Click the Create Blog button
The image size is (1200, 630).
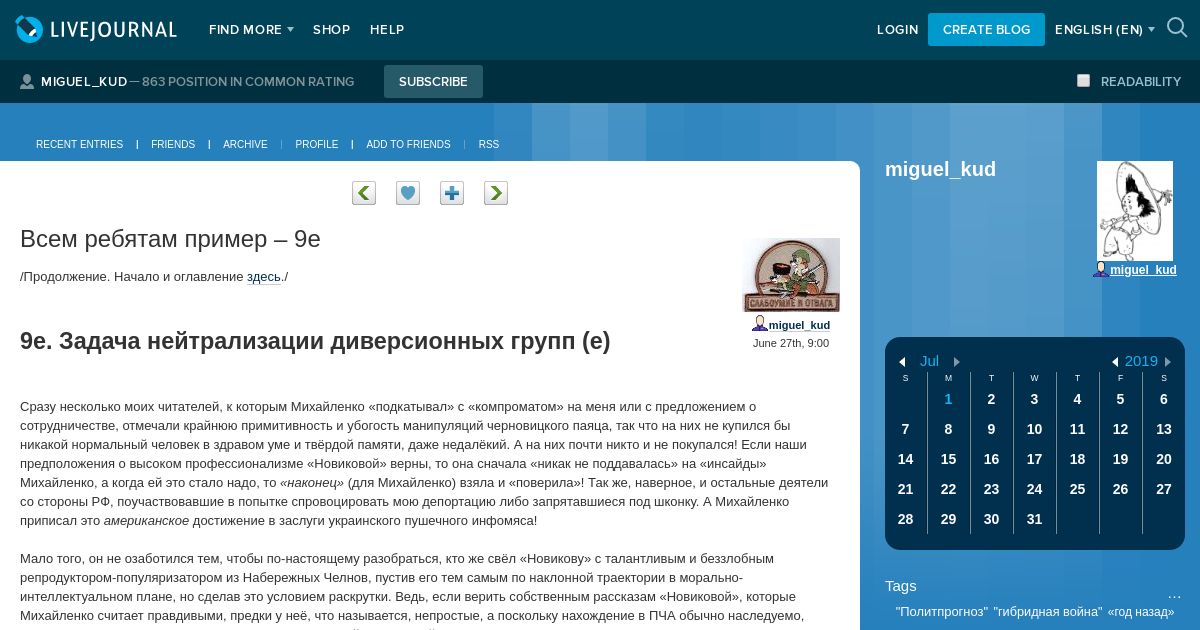[x=986, y=30]
